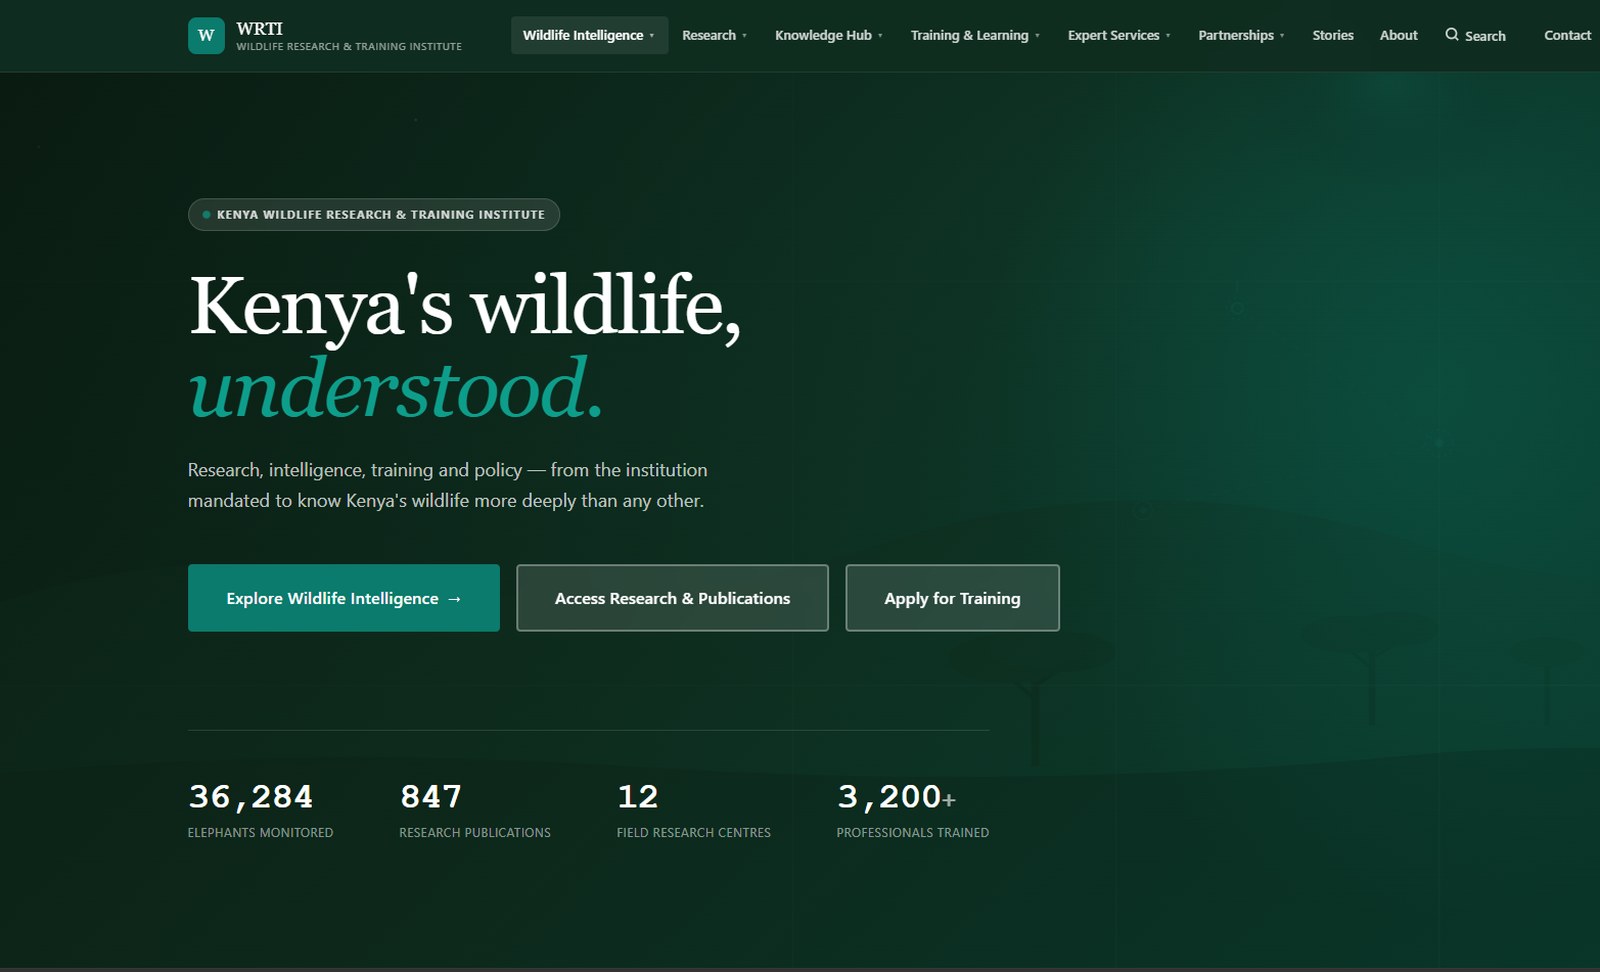Open the Training & Learning dropdown

pos(975,35)
